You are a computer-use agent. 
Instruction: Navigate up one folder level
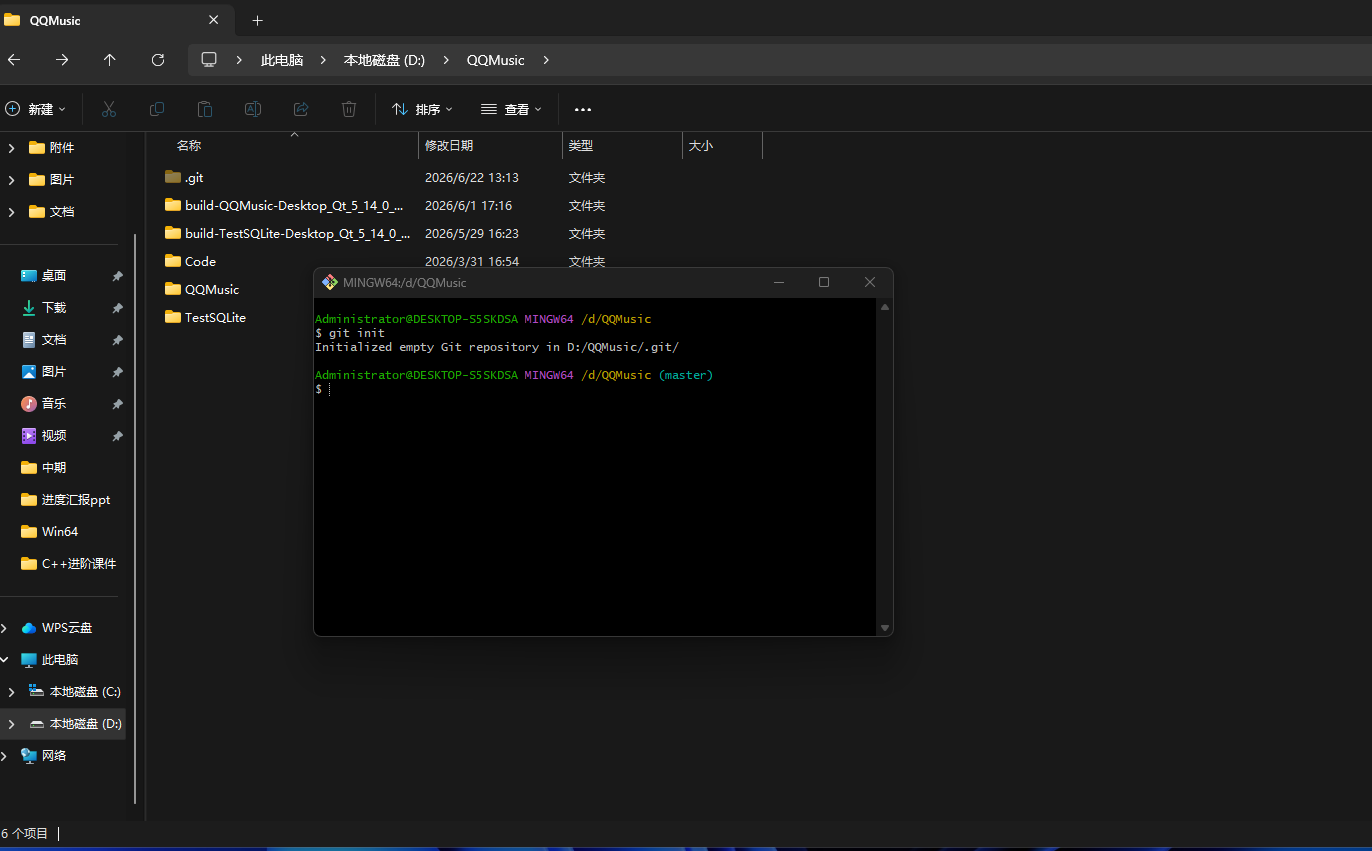click(x=110, y=60)
